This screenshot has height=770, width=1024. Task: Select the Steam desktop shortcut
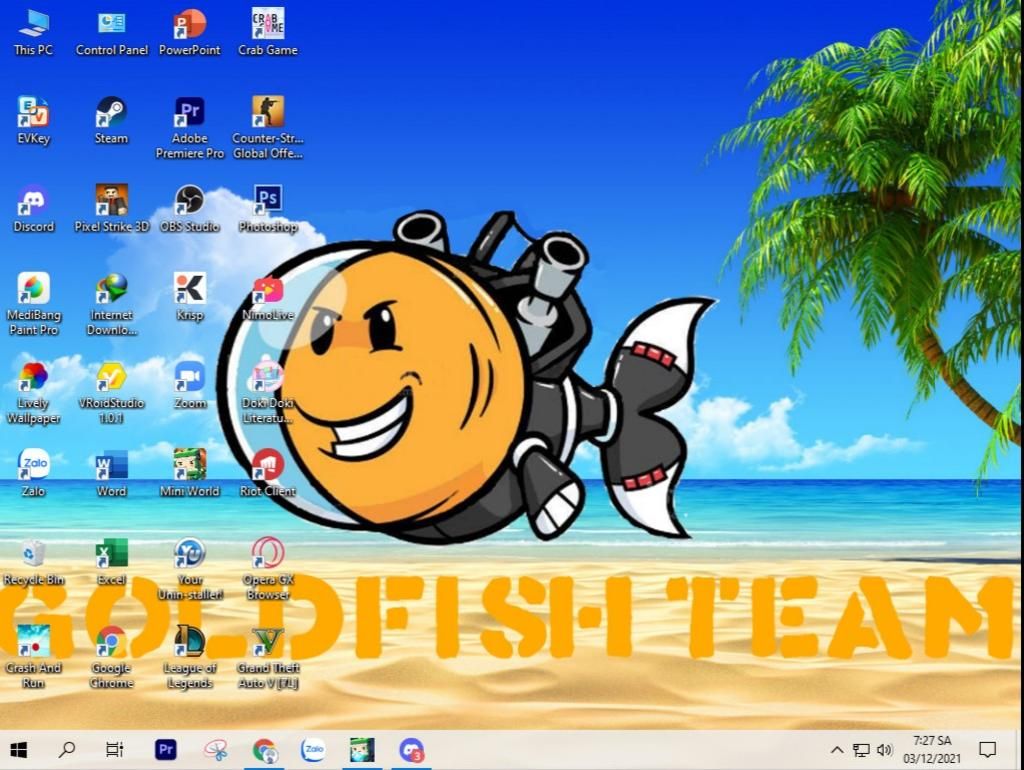tap(112, 120)
